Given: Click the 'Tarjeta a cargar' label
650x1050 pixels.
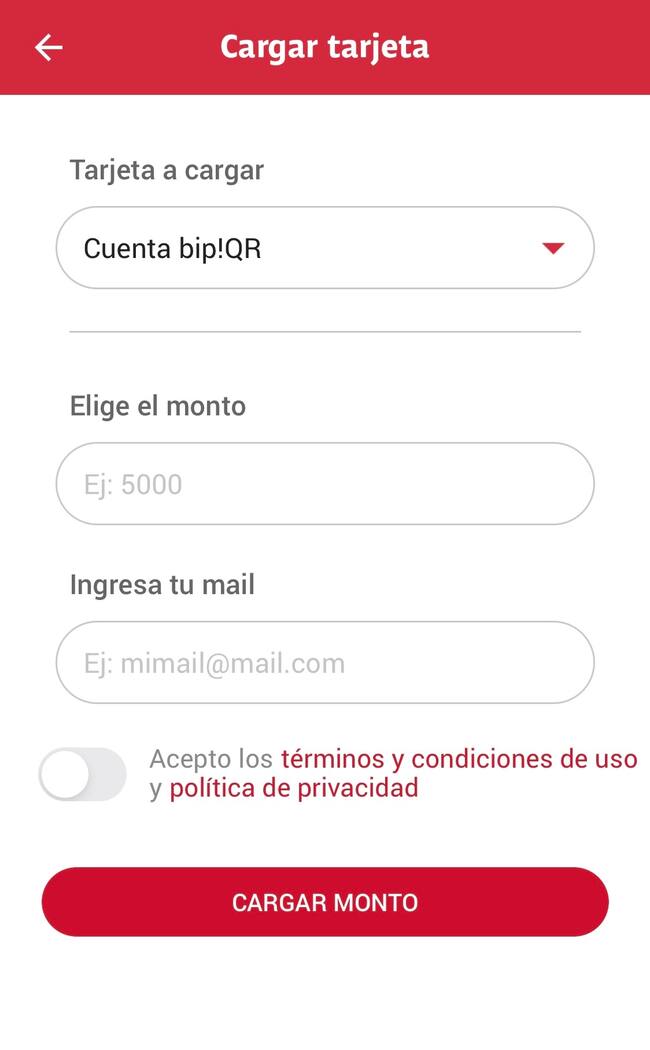Looking at the screenshot, I should click(166, 170).
